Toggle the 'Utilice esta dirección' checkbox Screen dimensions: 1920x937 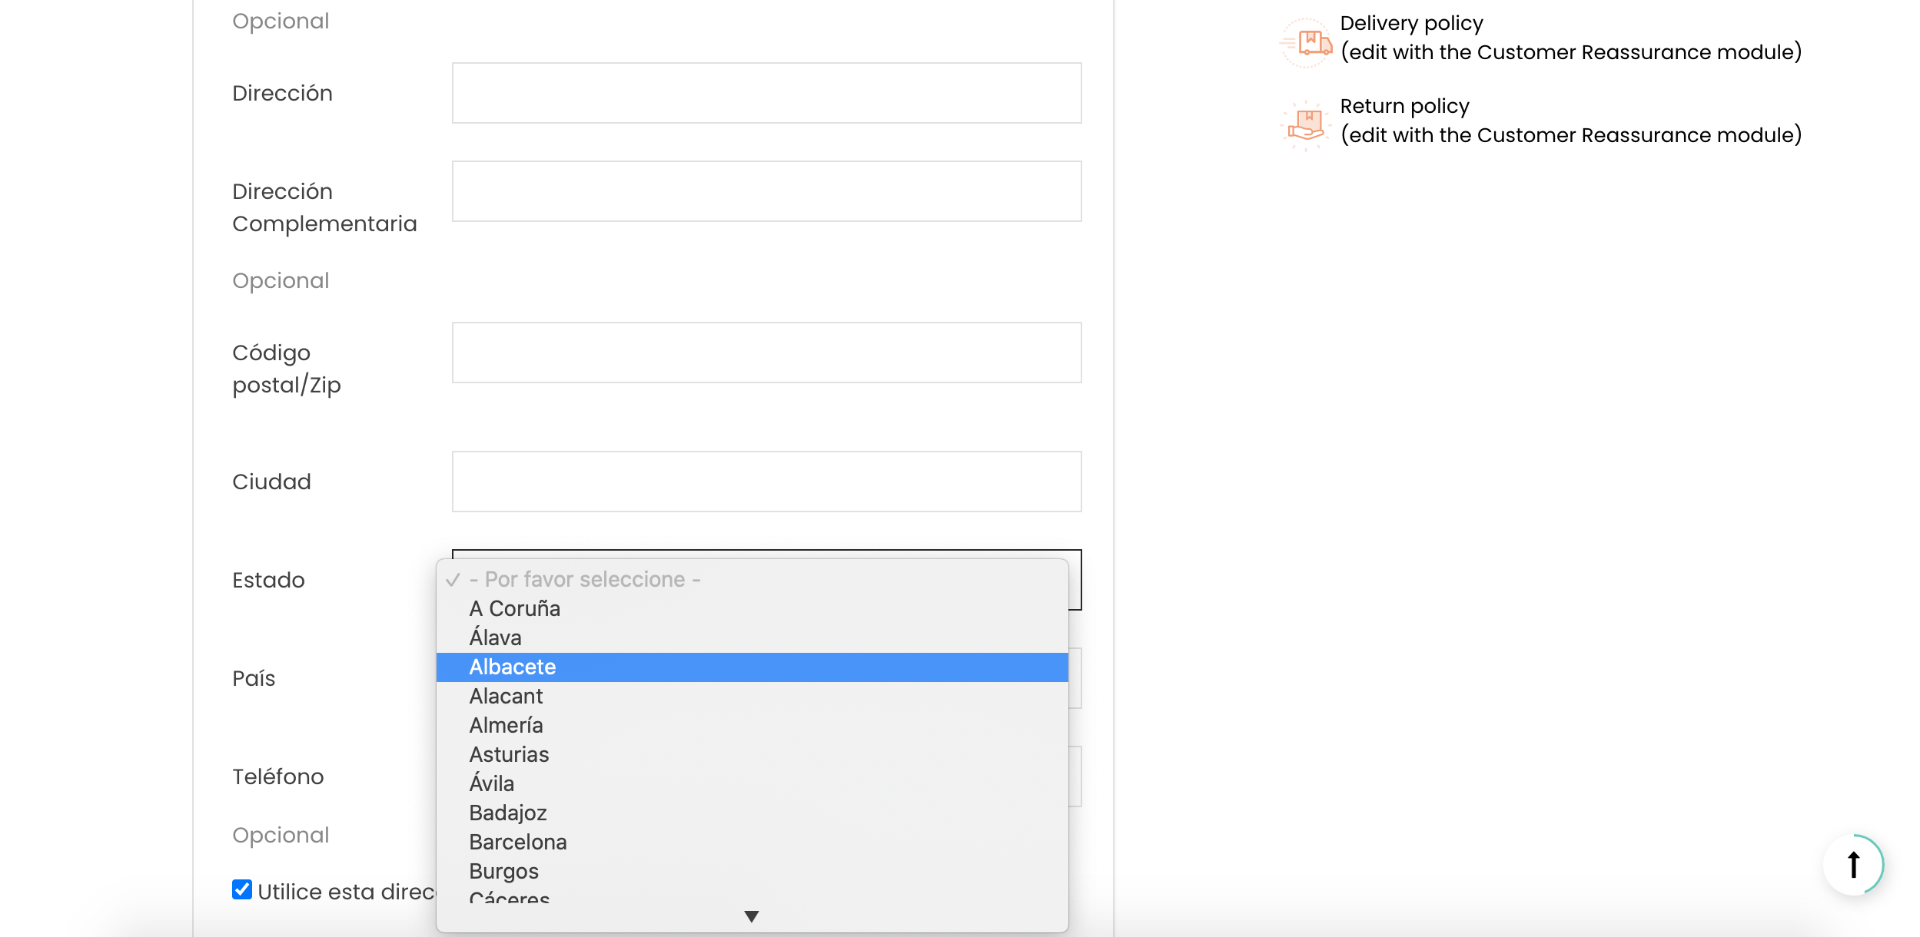(x=242, y=889)
